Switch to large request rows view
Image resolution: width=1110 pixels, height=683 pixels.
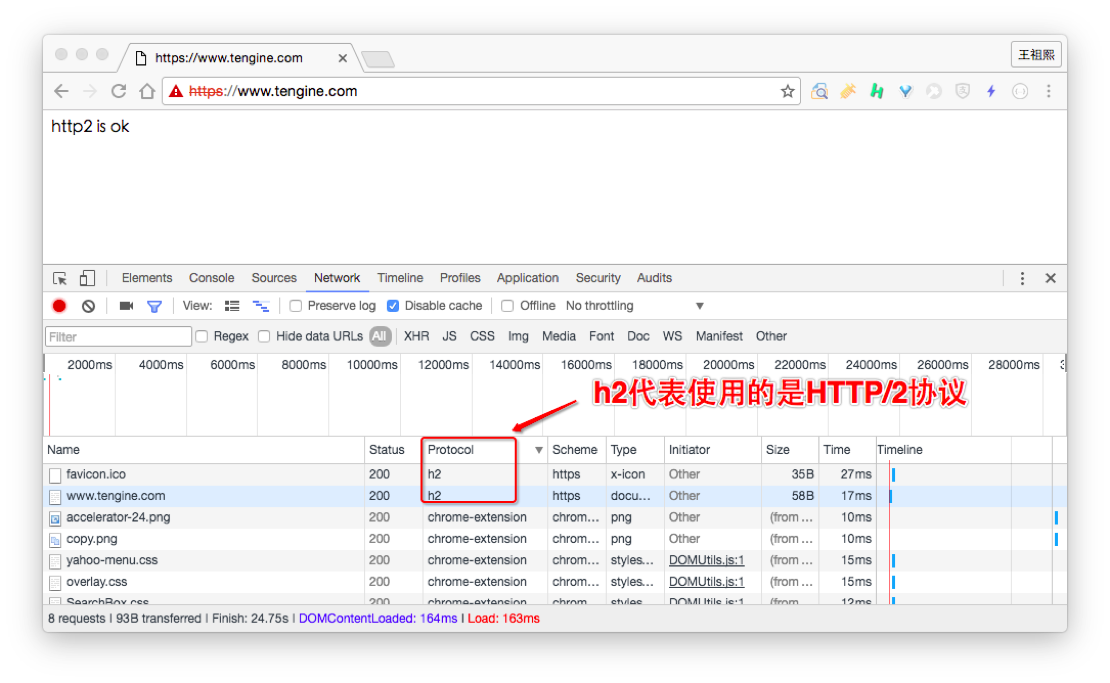point(232,306)
